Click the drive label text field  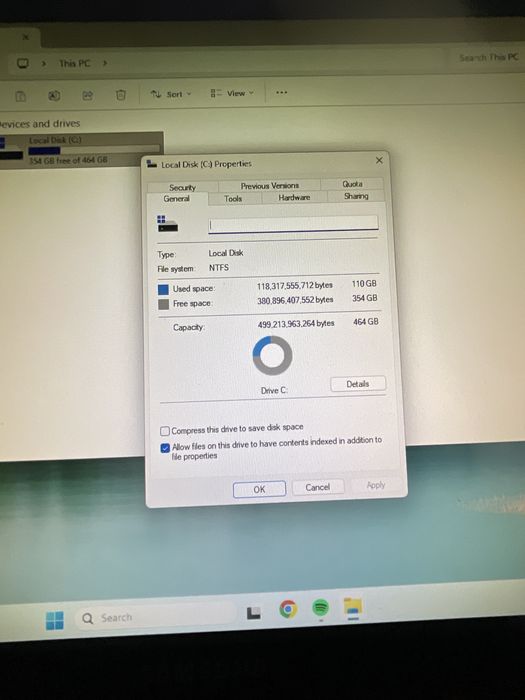pos(293,223)
